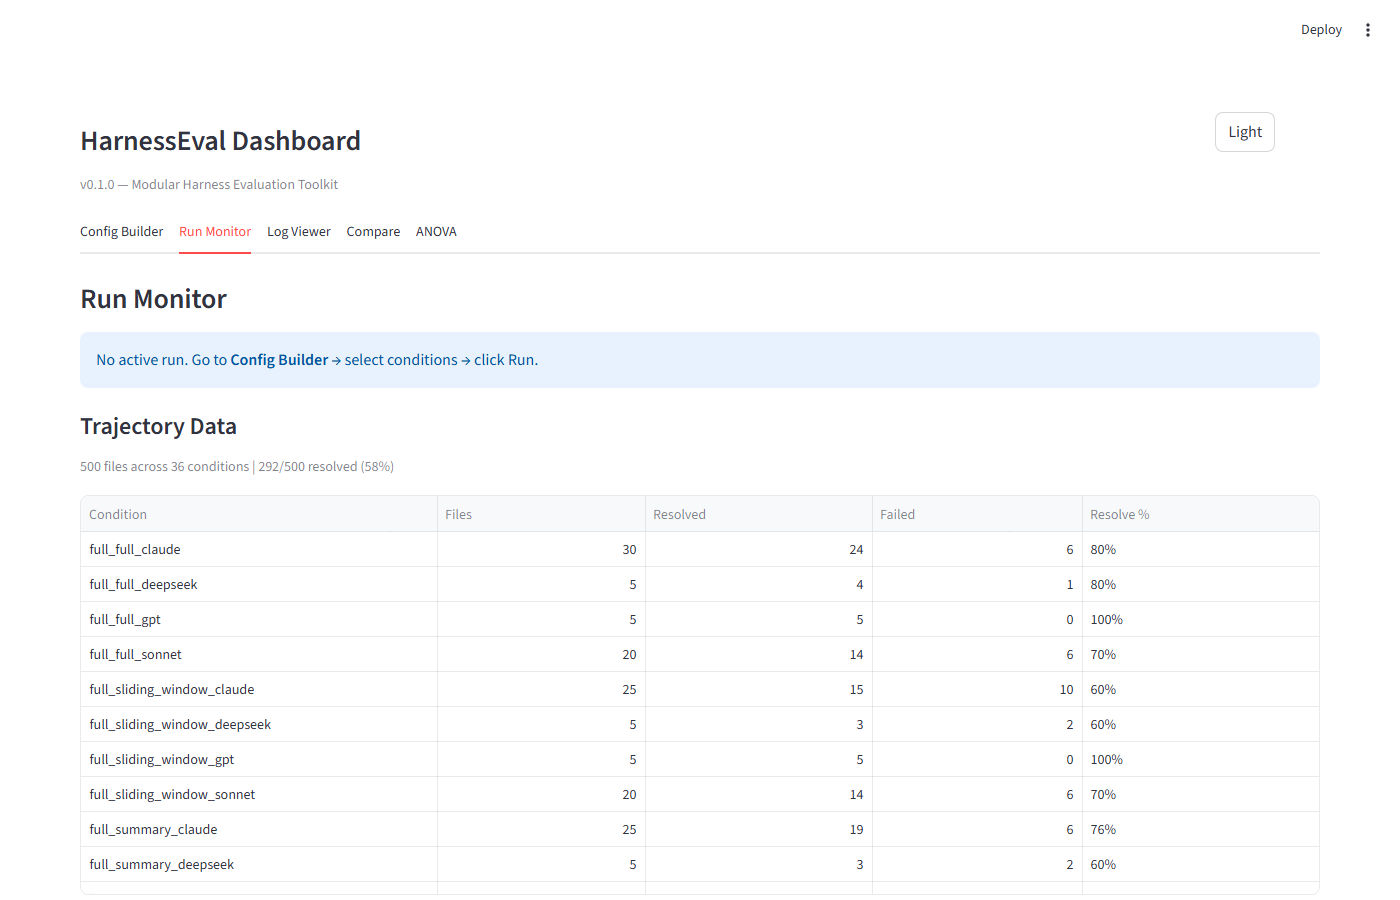Select the Run Monitor tab

(x=214, y=231)
